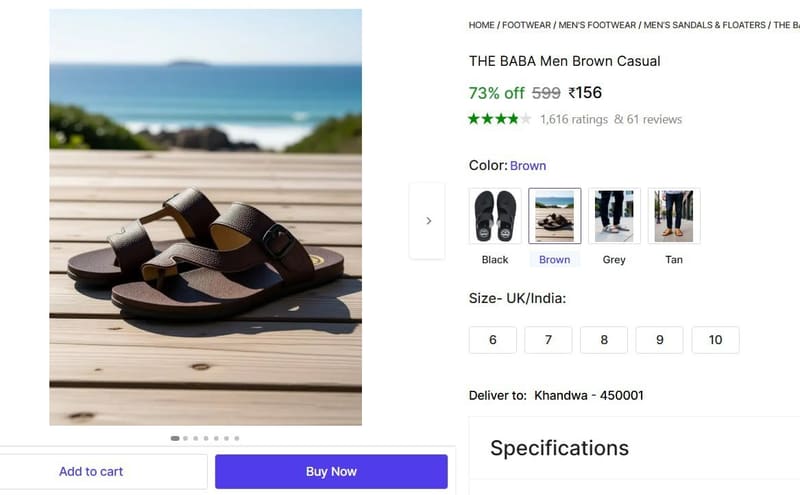Select size 8
800x495 pixels.
click(604, 340)
